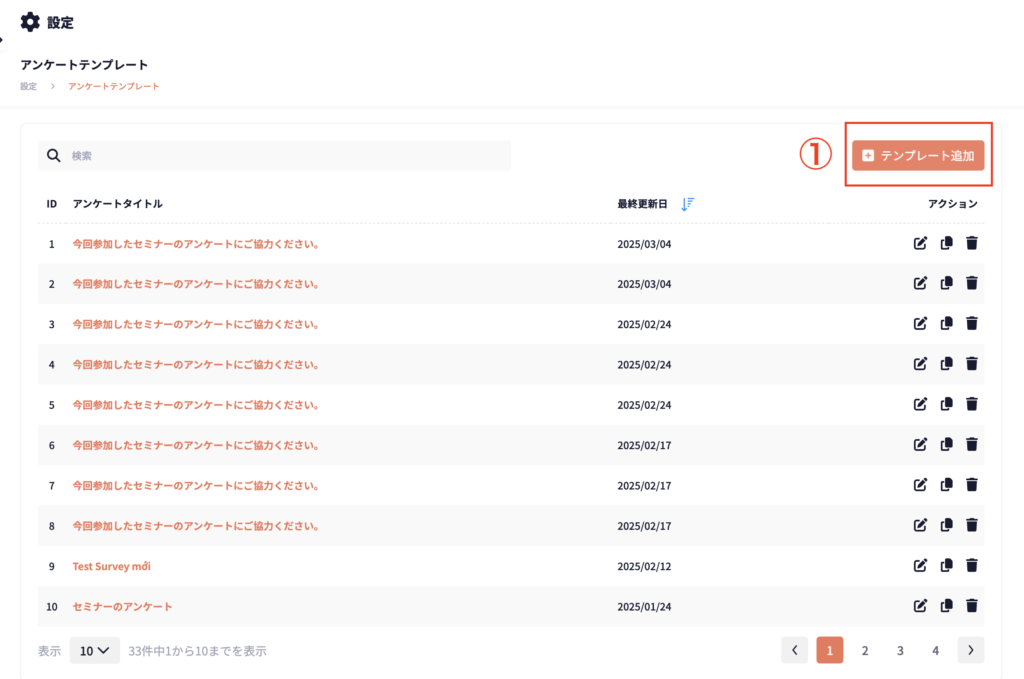Copy the セミナーのアンケート template in row 10
Viewport: 1024px width, 679px height.
(946, 605)
